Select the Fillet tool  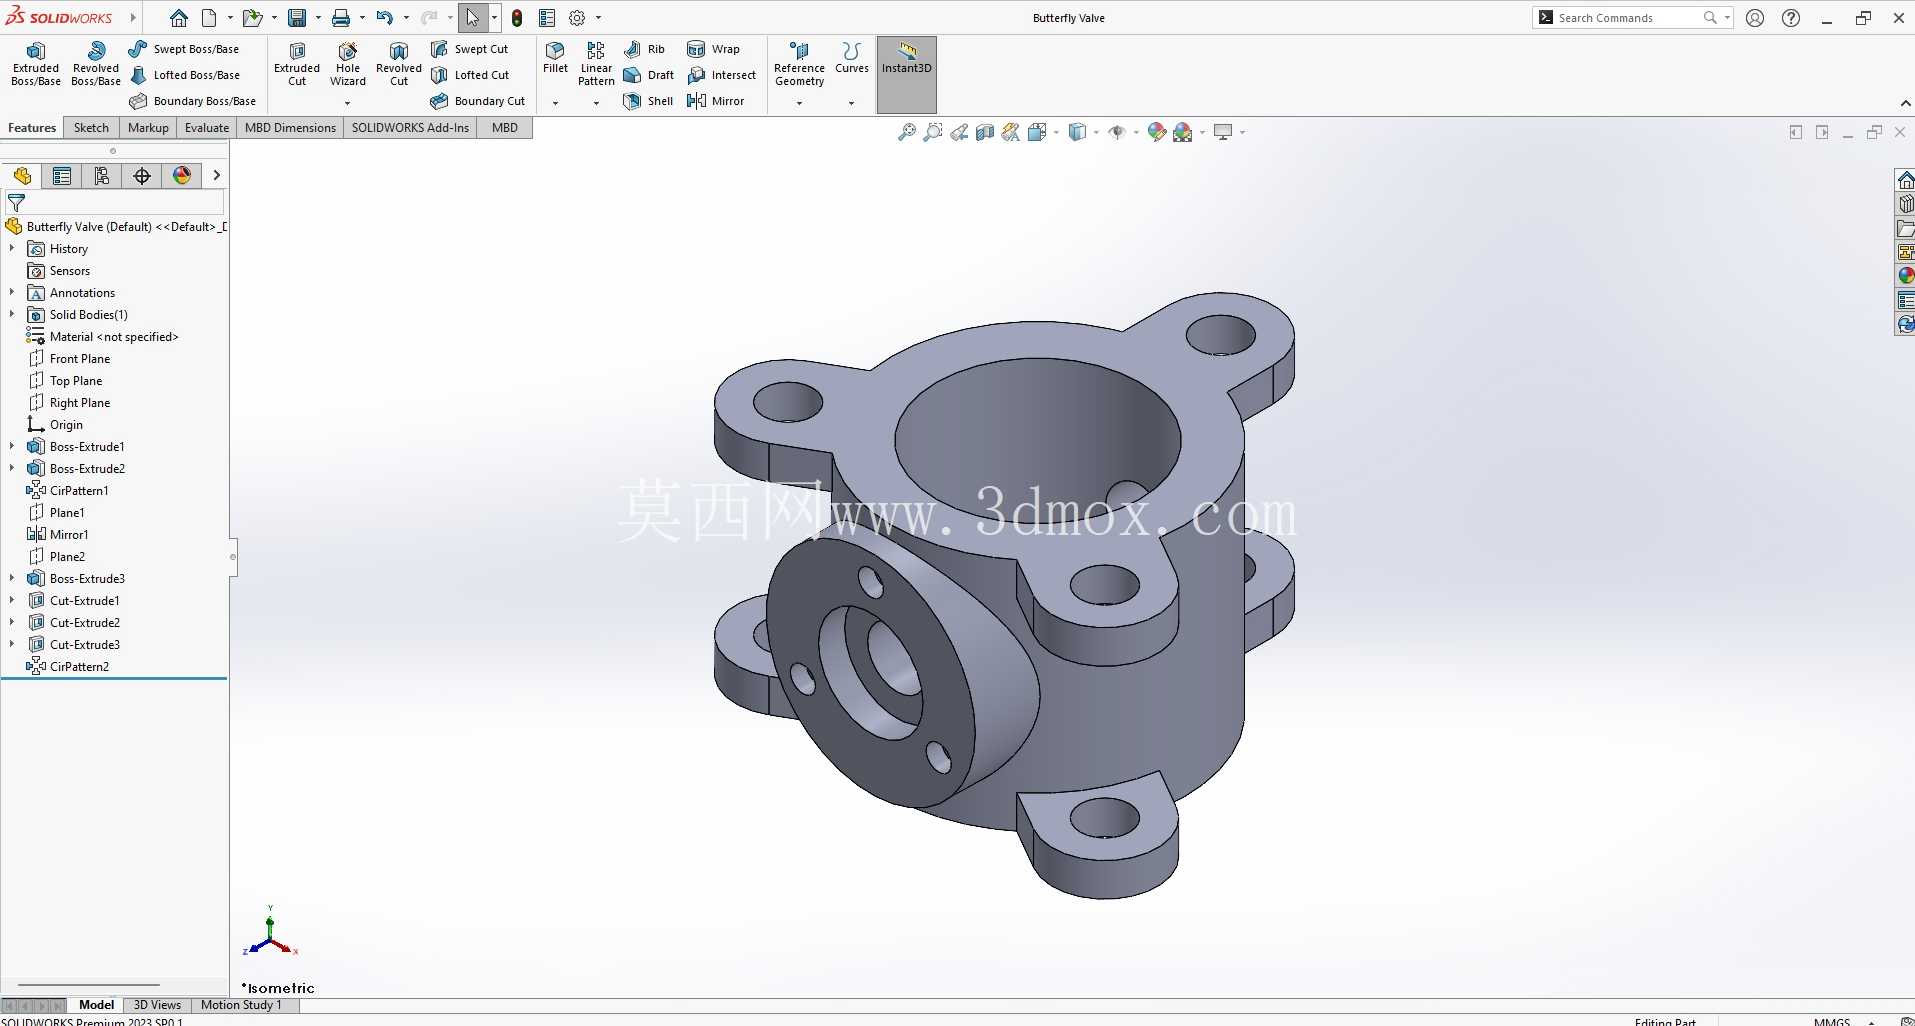coord(555,58)
